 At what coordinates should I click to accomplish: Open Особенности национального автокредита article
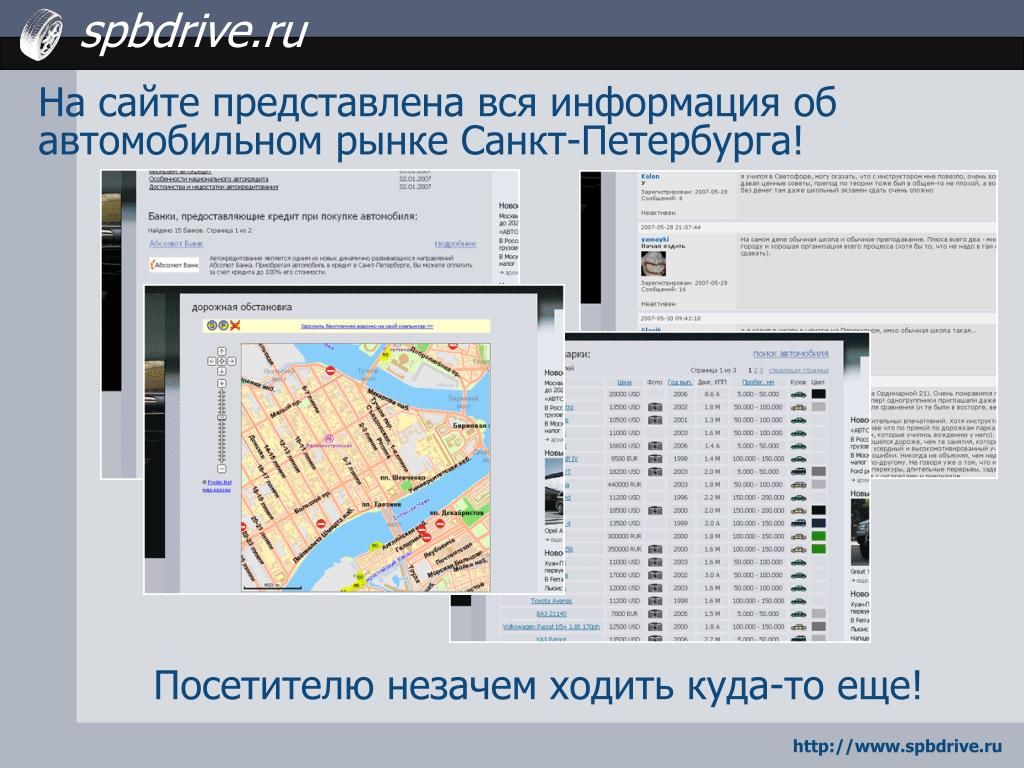[208, 179]
